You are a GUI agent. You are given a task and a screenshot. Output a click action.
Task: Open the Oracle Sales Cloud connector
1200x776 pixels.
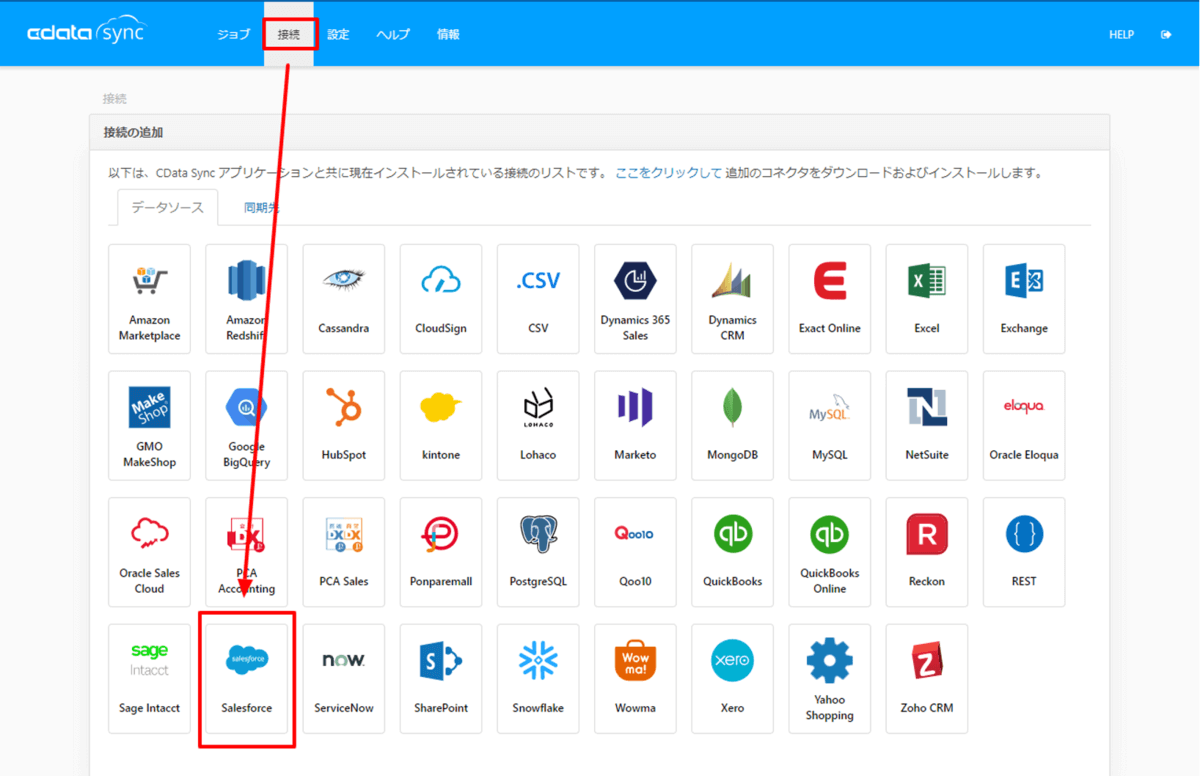149,552
